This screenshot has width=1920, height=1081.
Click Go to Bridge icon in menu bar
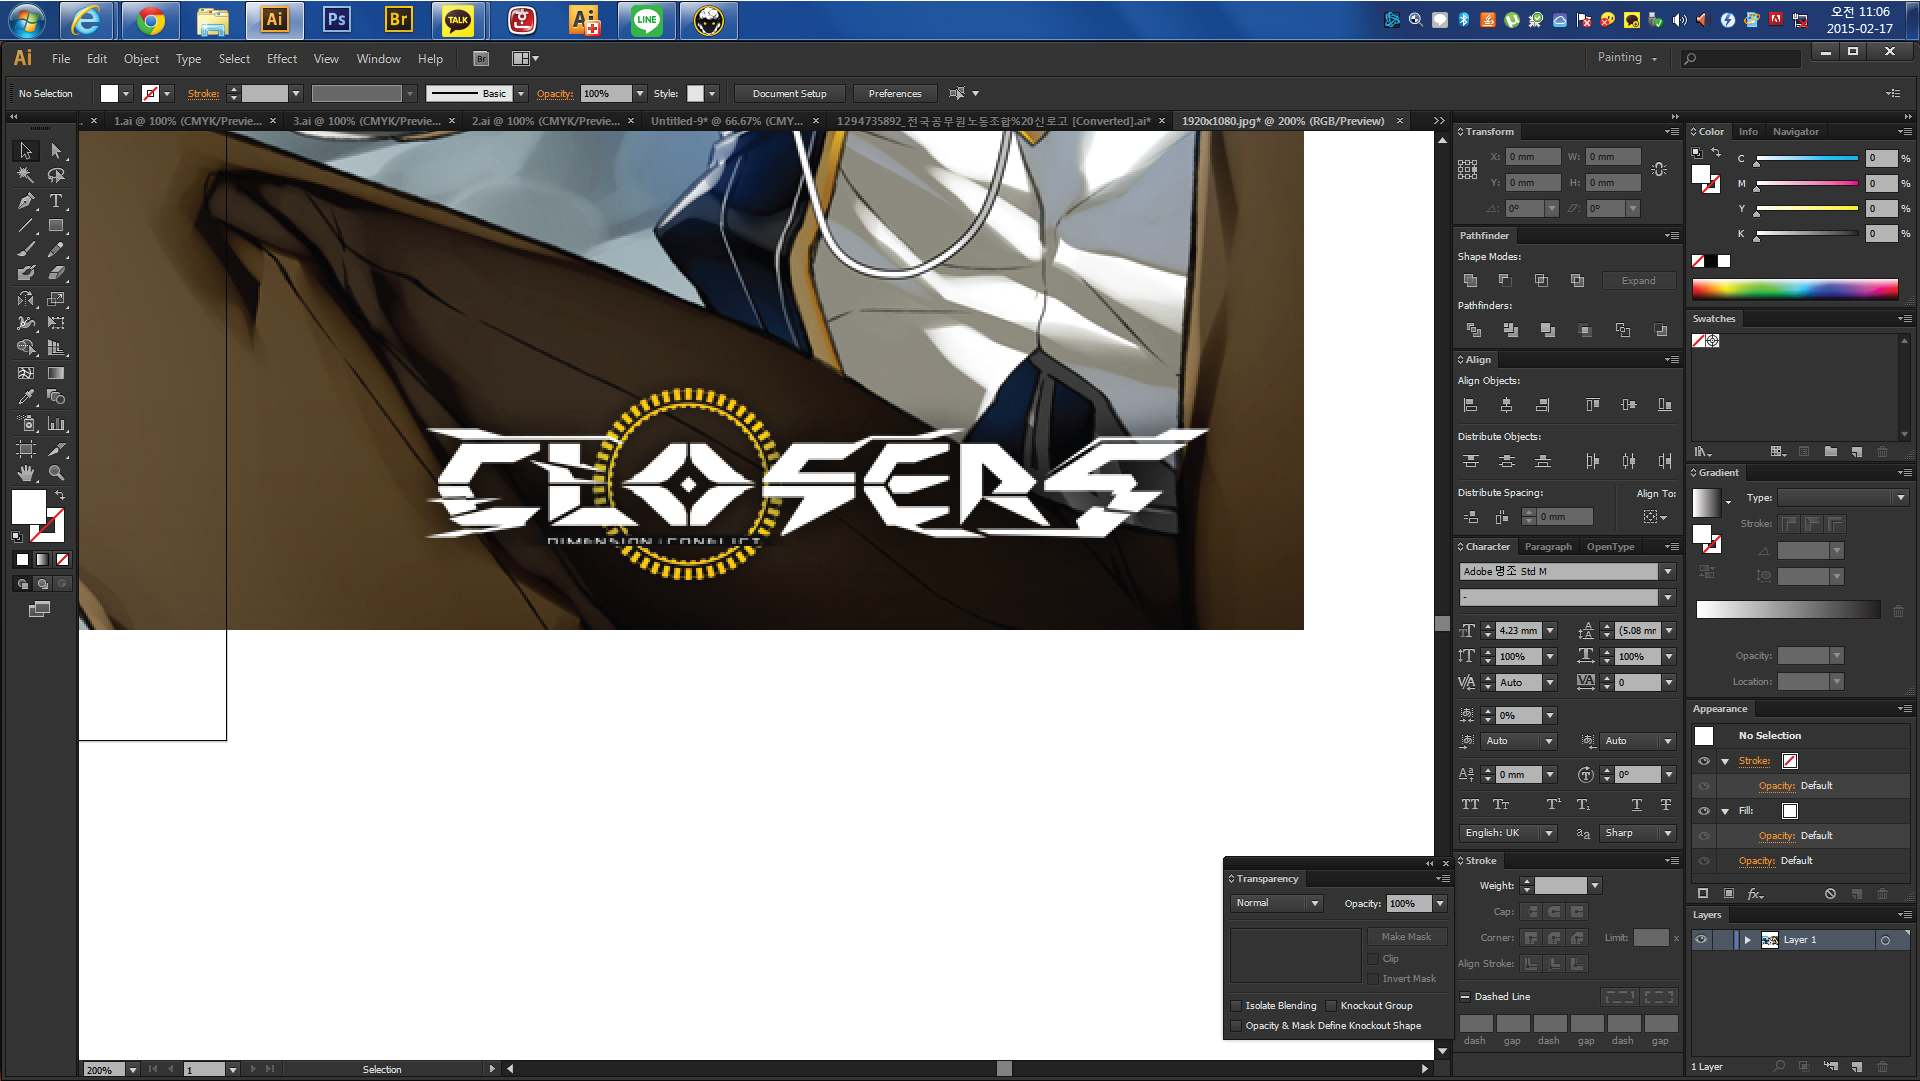pyautogui.click(x=481, y=59)
